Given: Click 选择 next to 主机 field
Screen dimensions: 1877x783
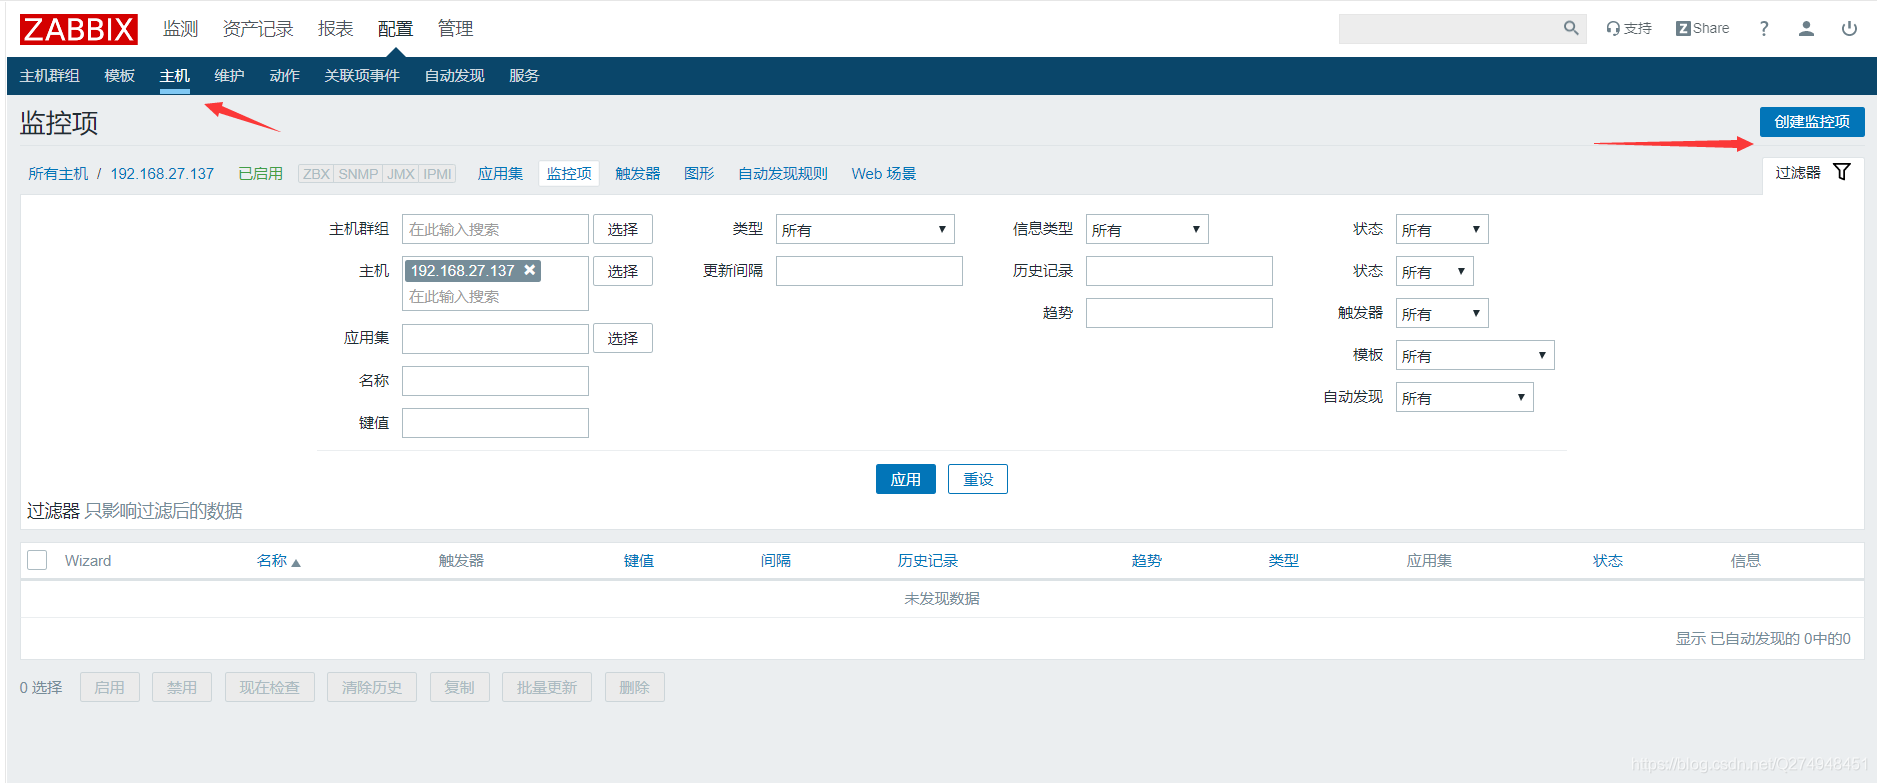Looking at the screenshot, I should 623,271.
